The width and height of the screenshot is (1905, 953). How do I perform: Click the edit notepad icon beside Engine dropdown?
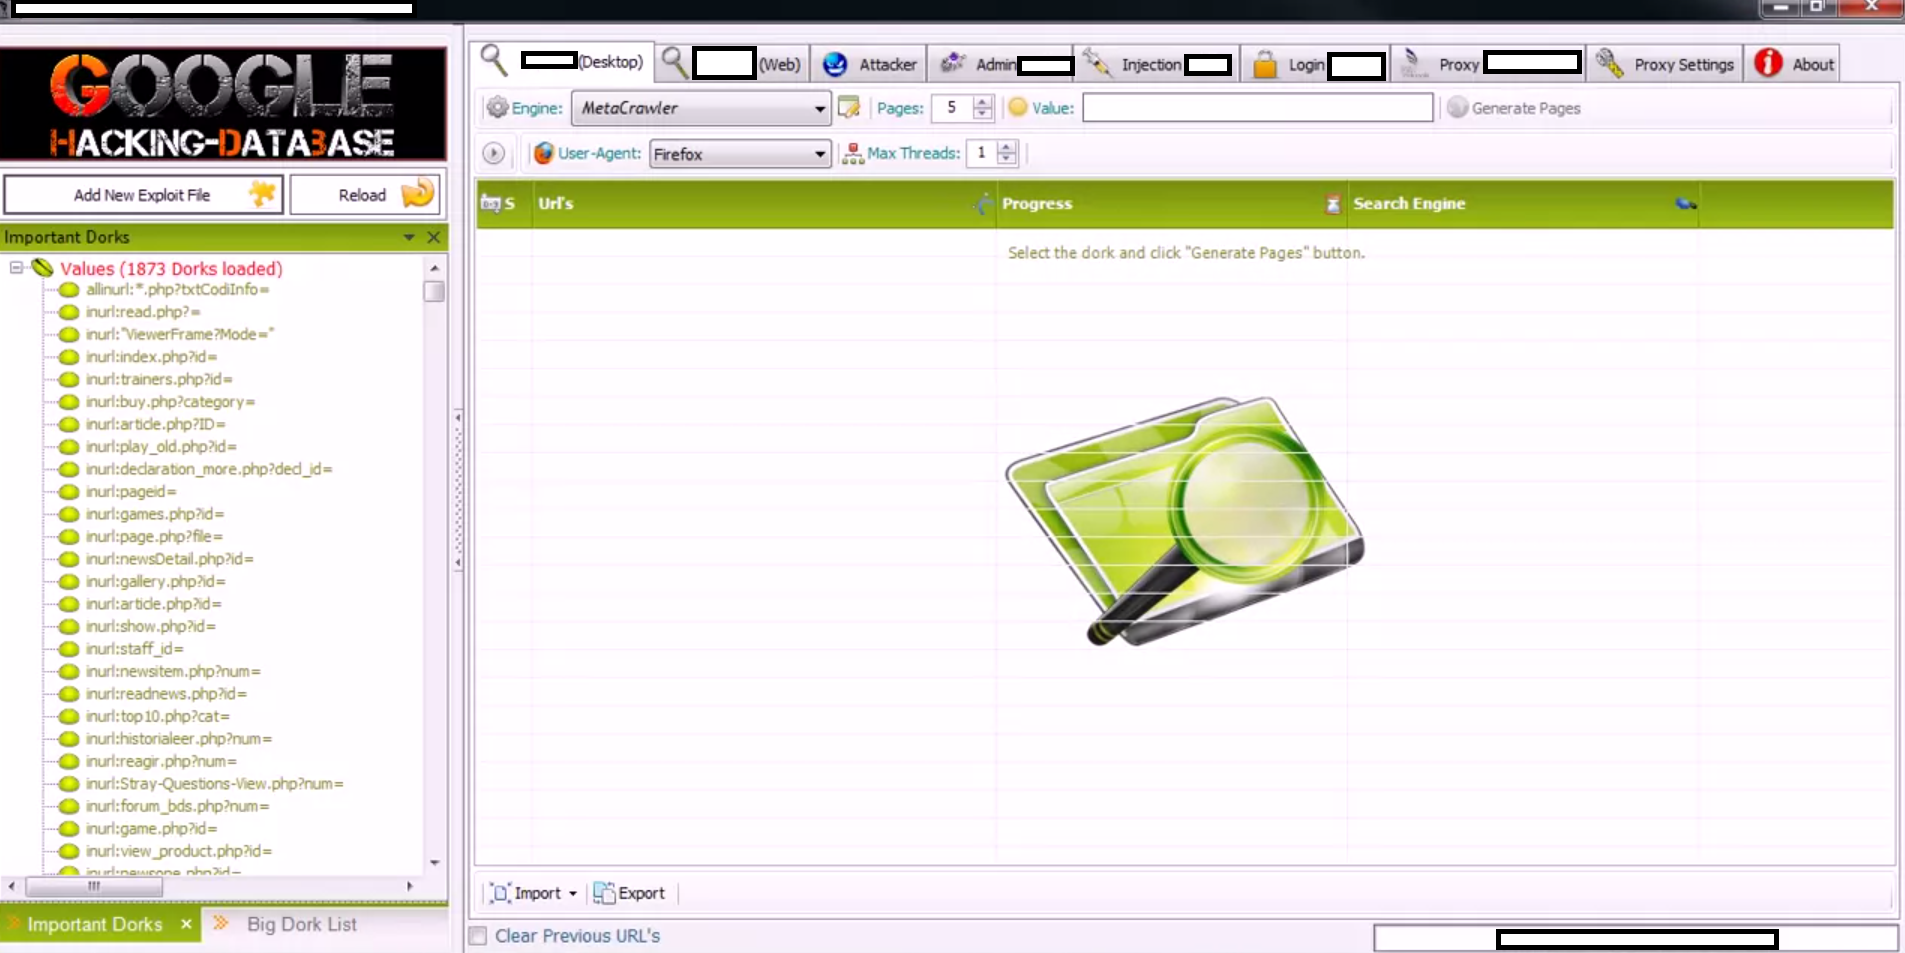coord(849,107)
